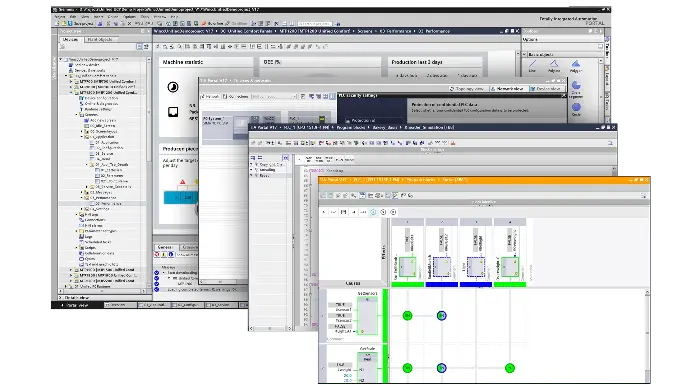Select the filled Polygon tool in the toolbox
The image size is (690, 388).
[576, 66]
